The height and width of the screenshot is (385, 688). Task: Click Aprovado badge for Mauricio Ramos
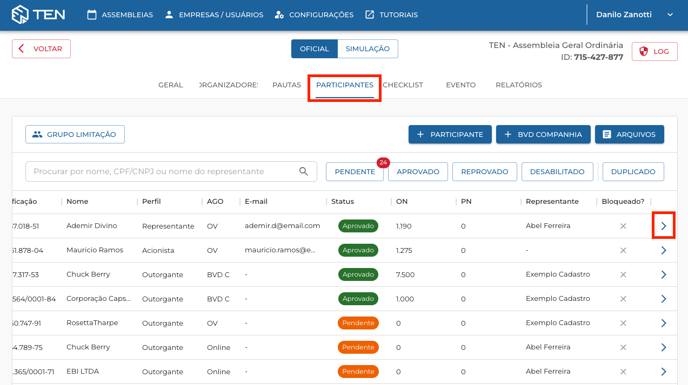click(358, 250)
